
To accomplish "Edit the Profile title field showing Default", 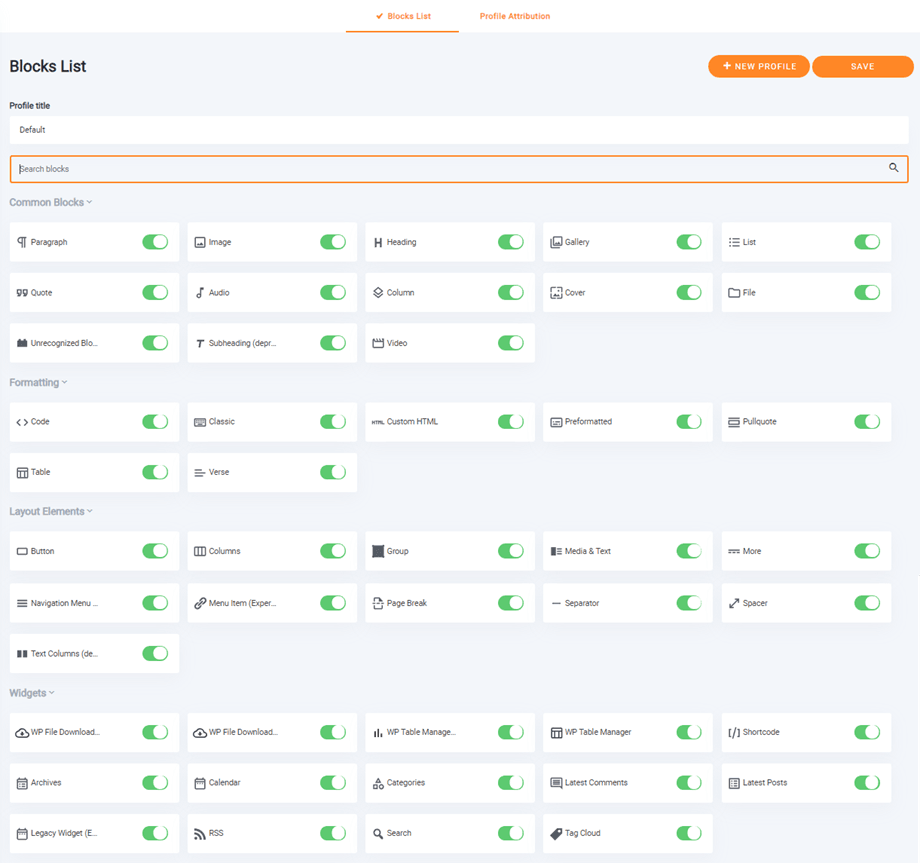I will (459, 130).
